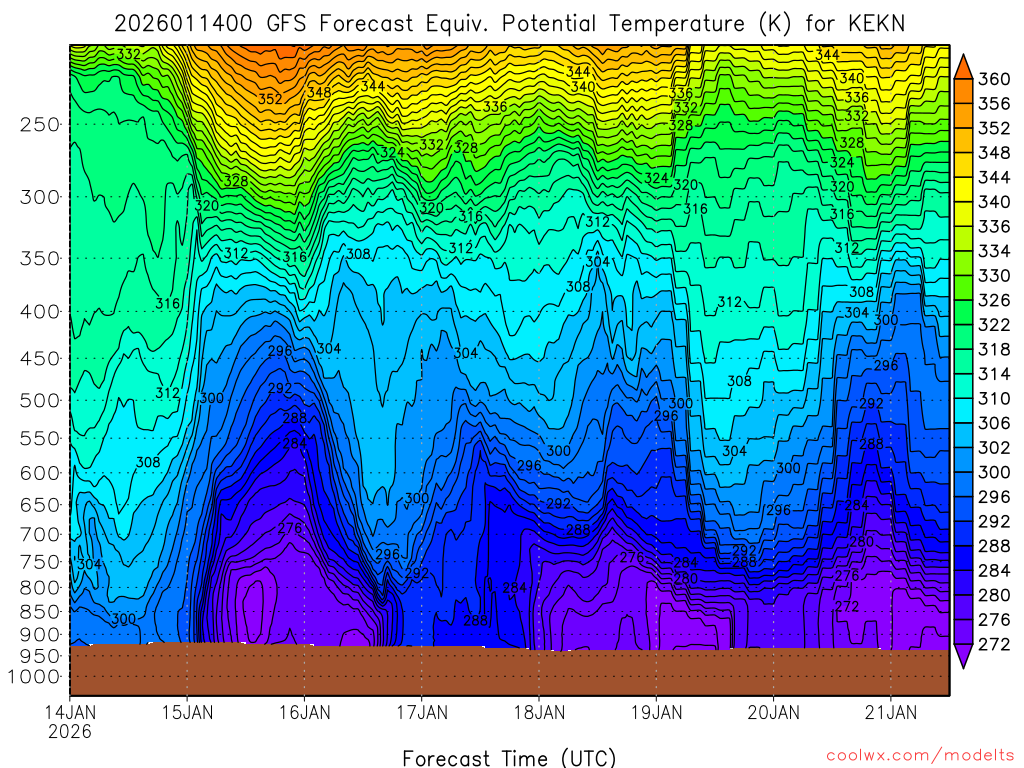Click the 326 value on color bar legend
This screenshot has height=768, width=1024.
(994, 300)
